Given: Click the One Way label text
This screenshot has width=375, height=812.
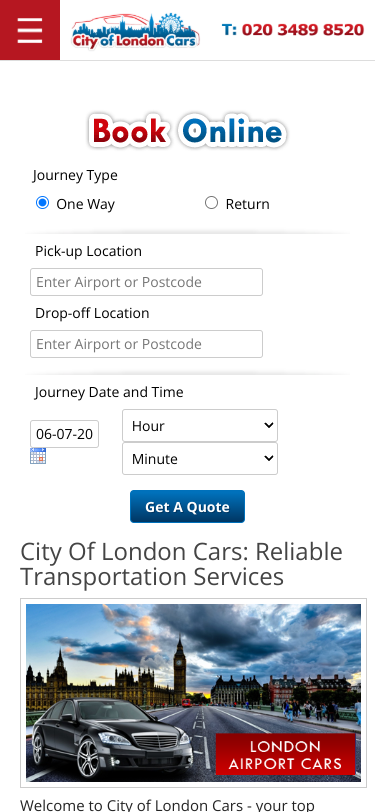Looking at the screenshot, I should (x=85, y=204).
